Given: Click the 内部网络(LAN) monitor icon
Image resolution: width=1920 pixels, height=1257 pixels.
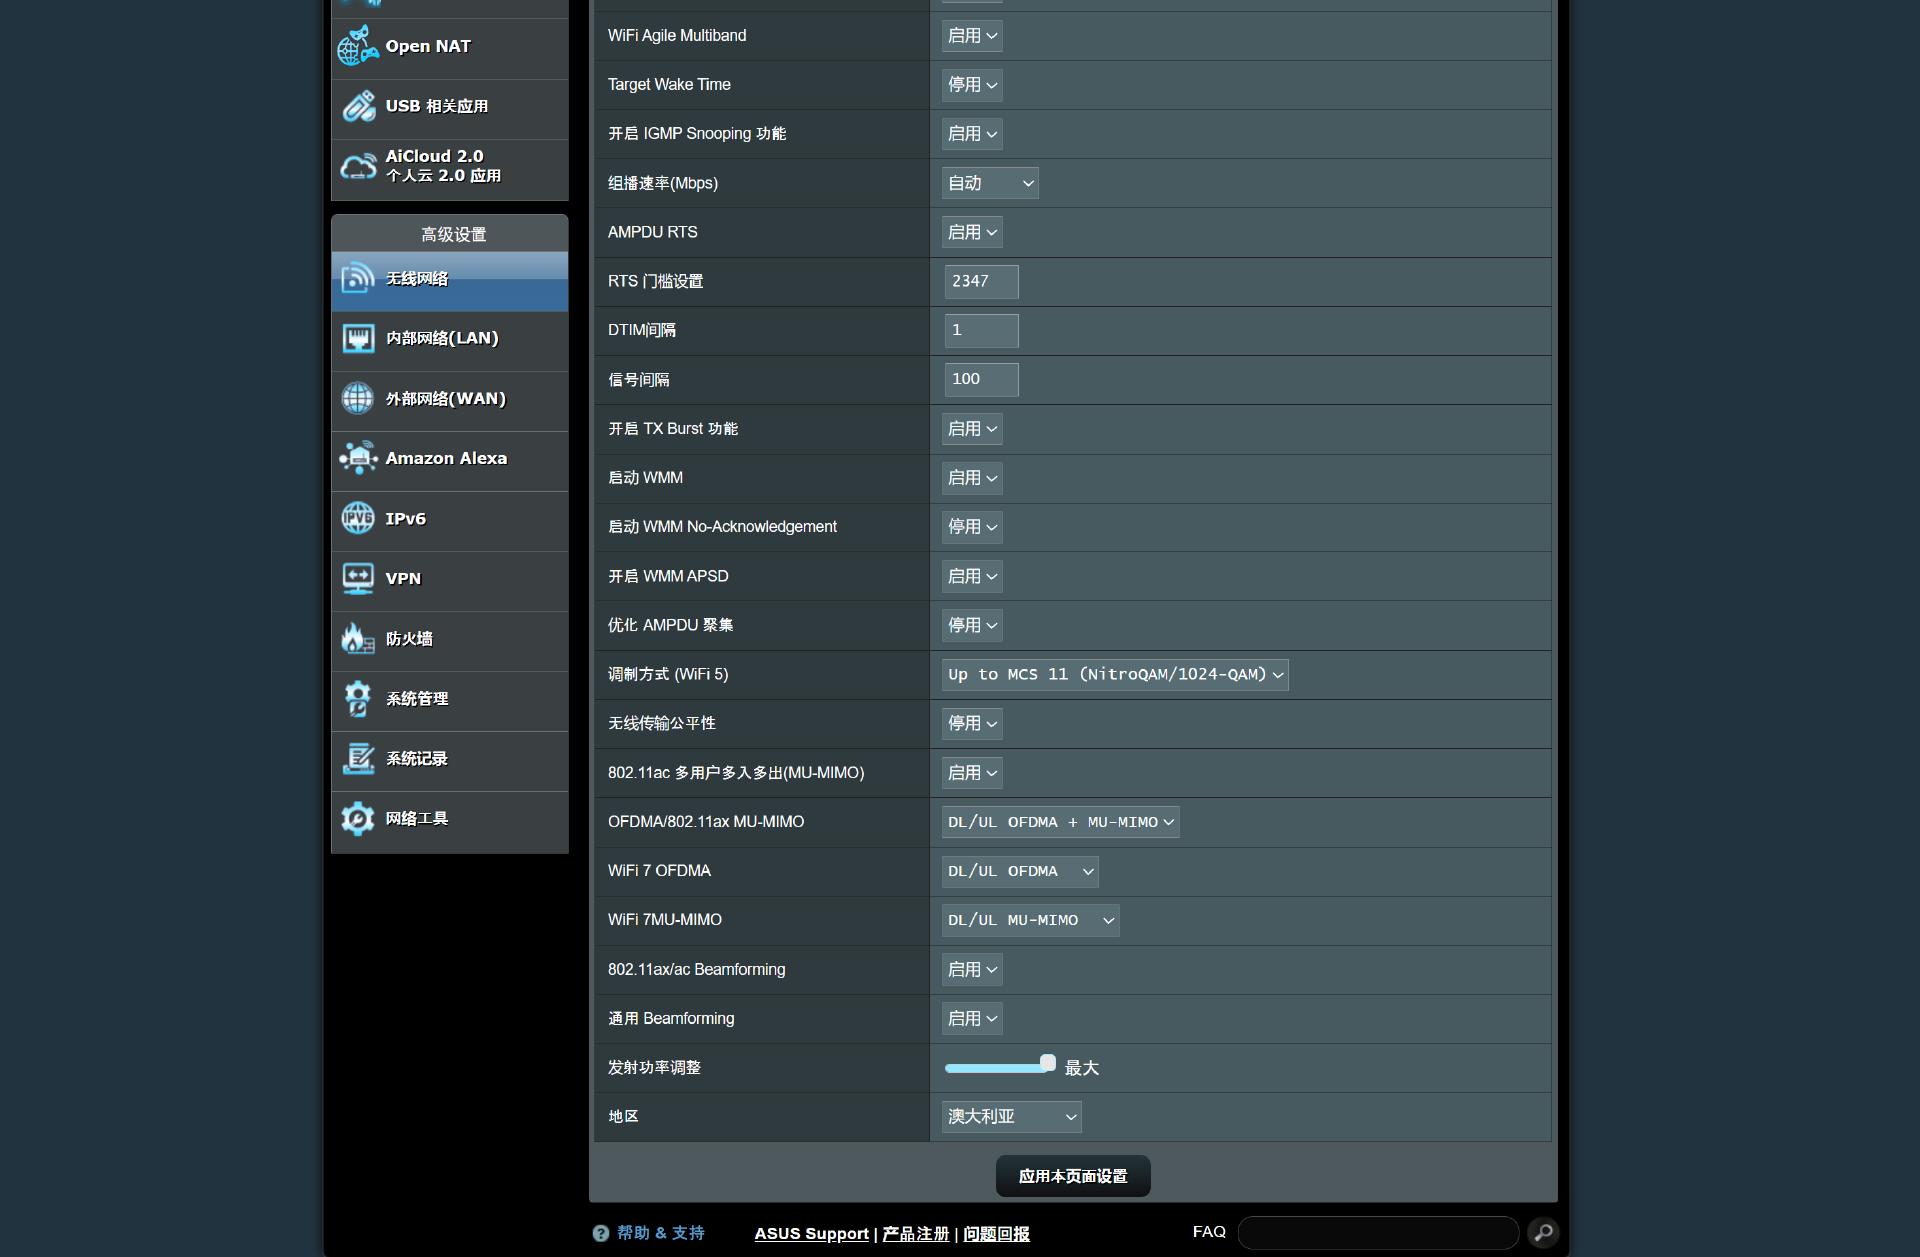Looking at the screenshot, I should [x=357, y=338].
